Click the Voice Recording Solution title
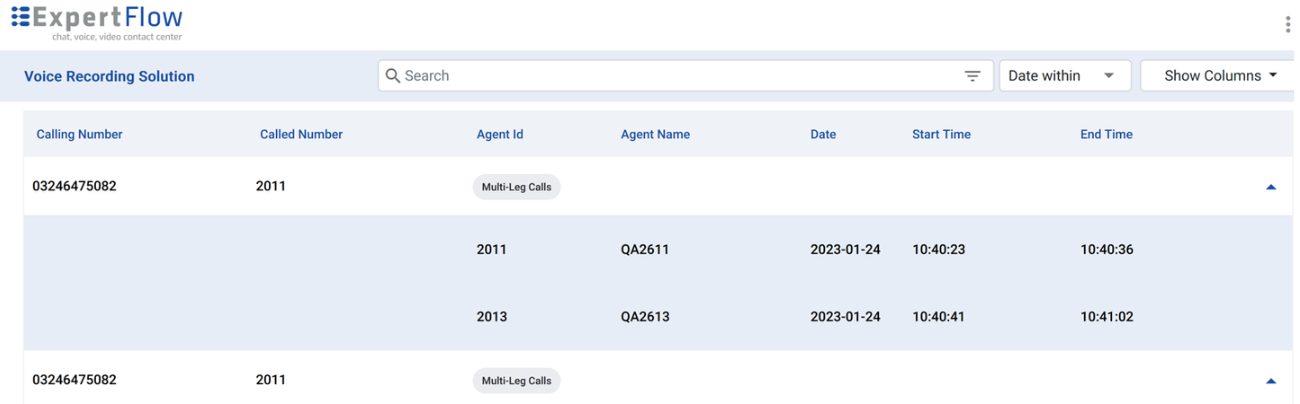The image size is (1300, 404). click(109, 76)
